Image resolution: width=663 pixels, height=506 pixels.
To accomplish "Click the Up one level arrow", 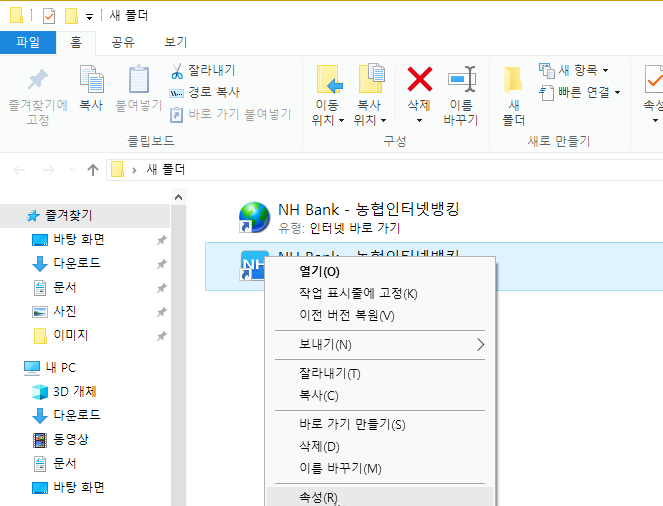I will click(93, 170).
